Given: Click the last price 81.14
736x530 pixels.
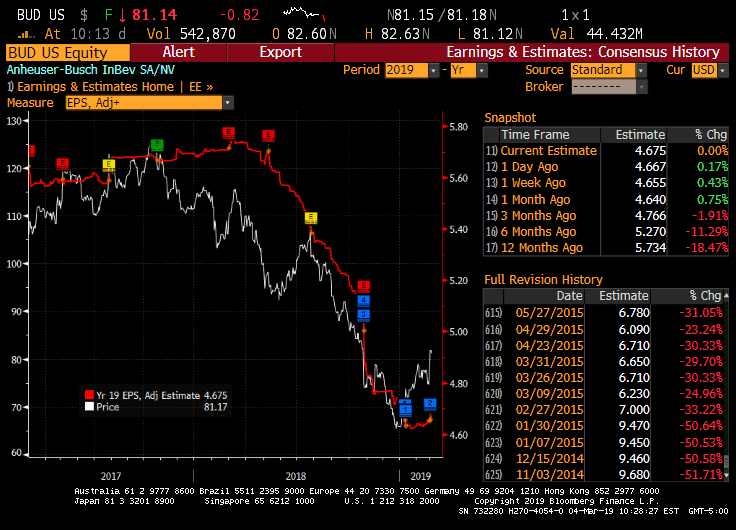Looking at the screenshot, I should point(154,15).
